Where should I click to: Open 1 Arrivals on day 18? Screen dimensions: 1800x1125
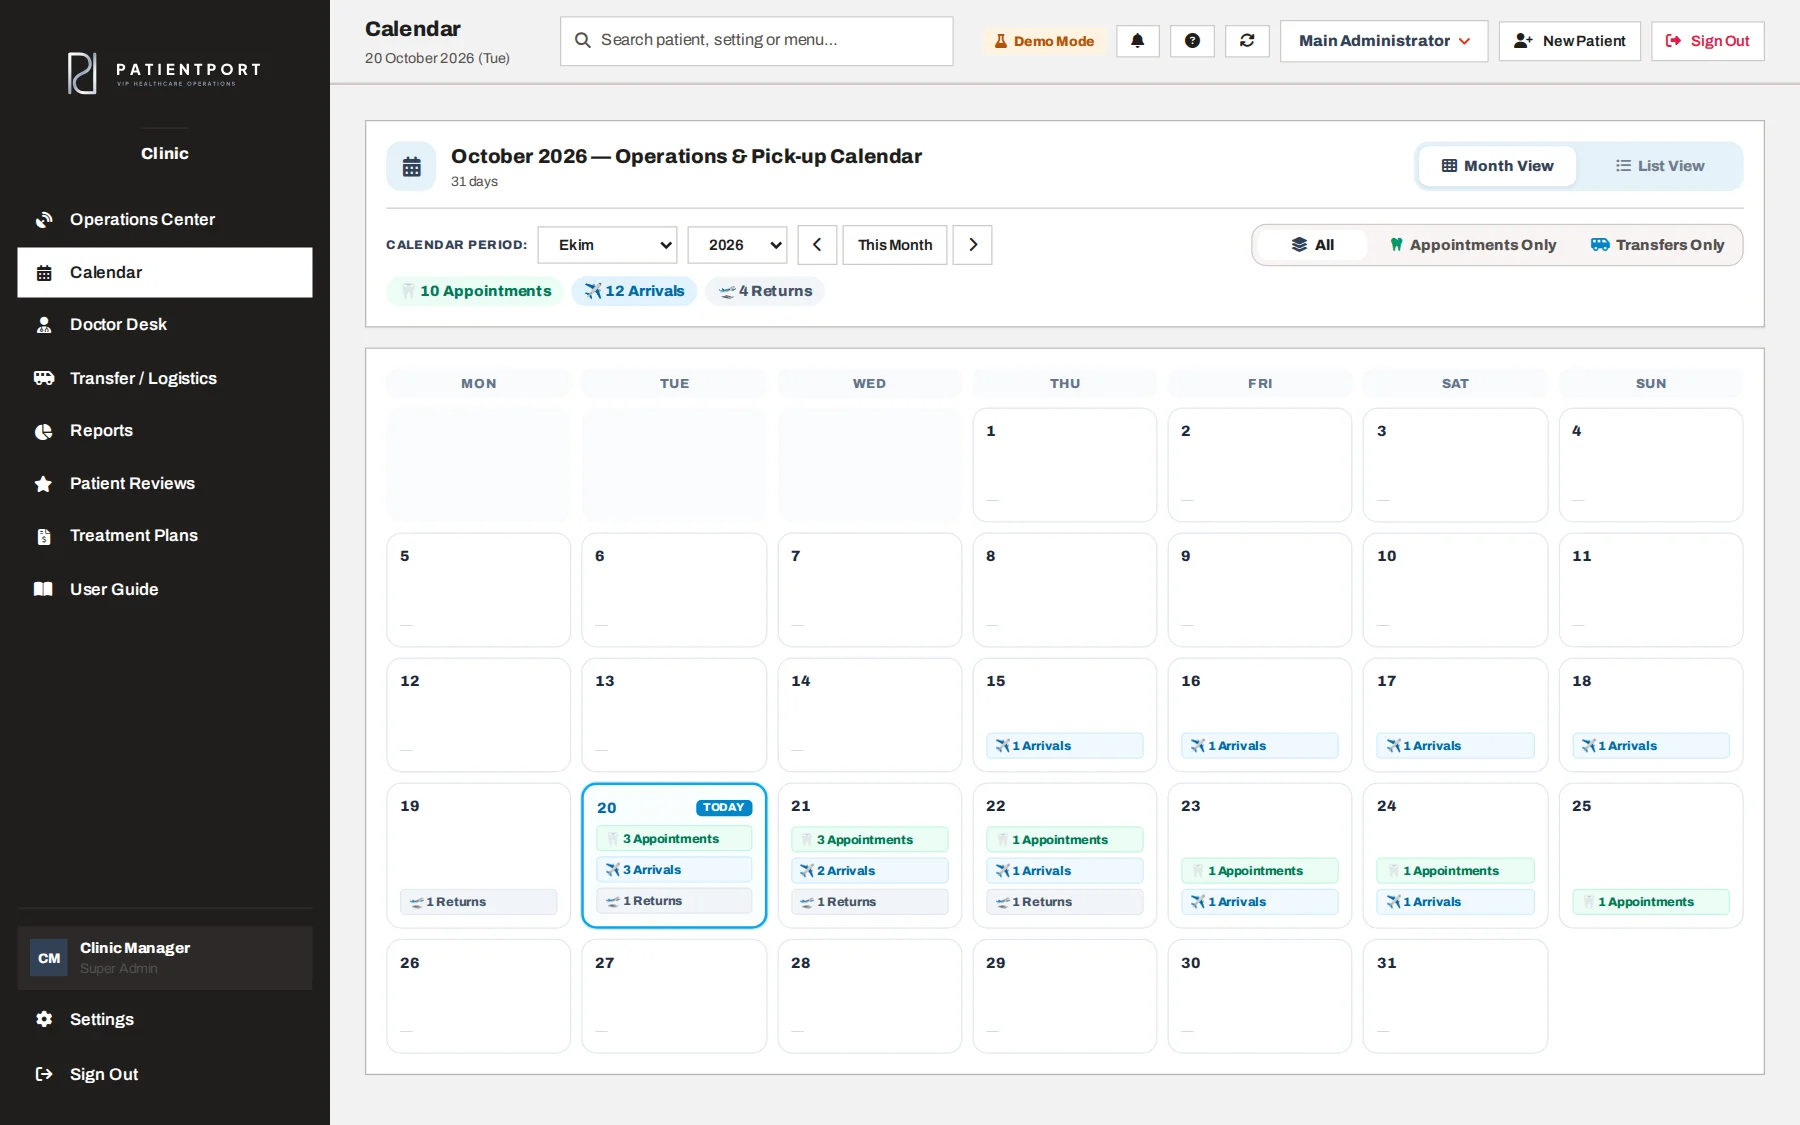(1650, 746)
